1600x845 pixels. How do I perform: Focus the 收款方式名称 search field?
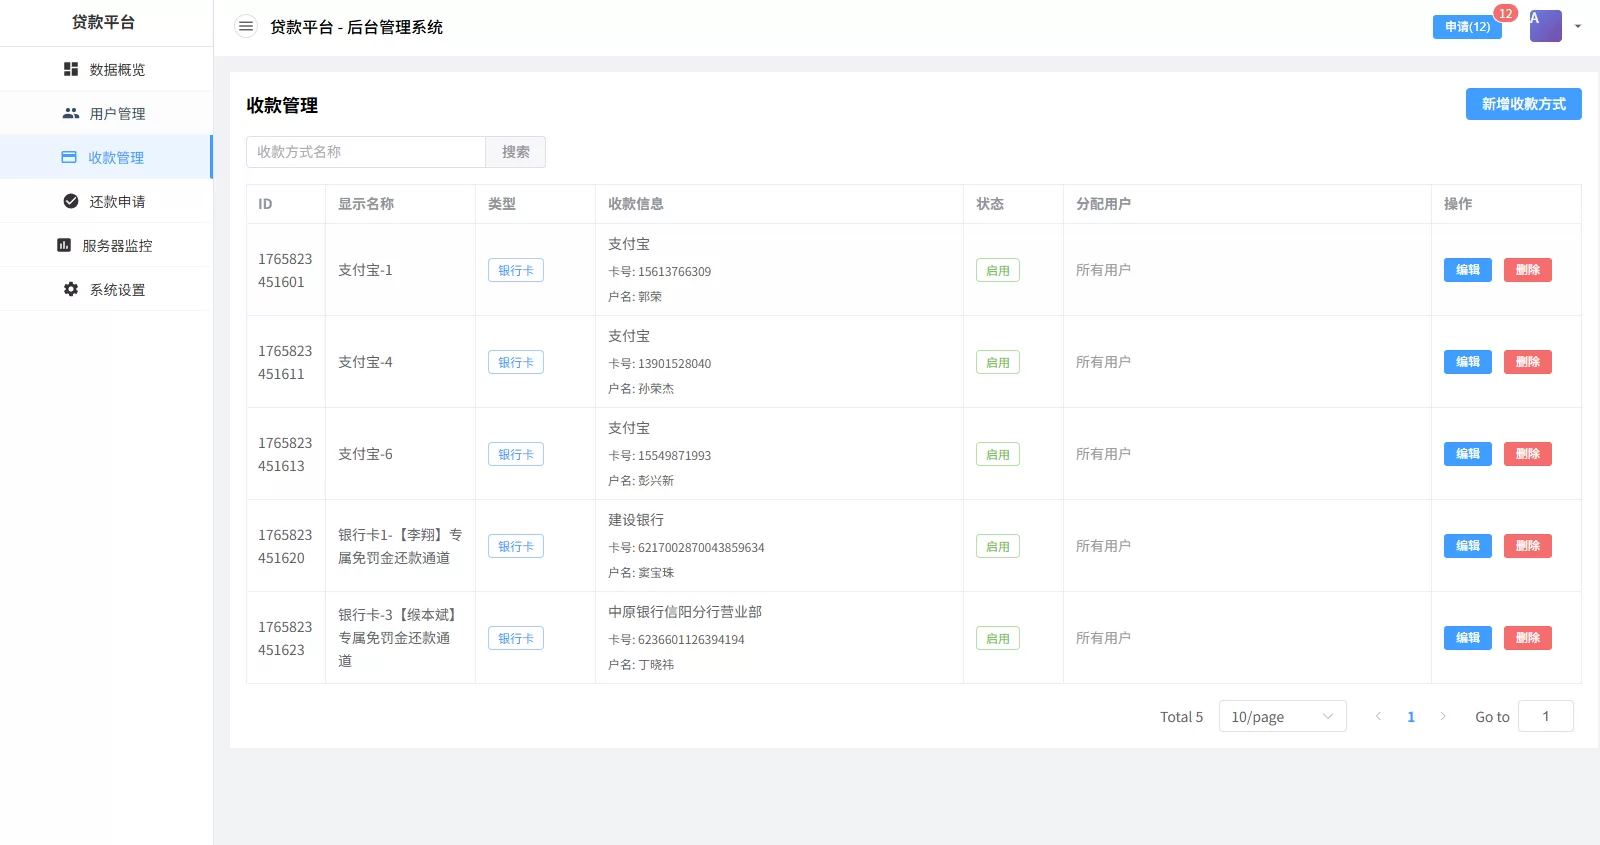(366, 152)
